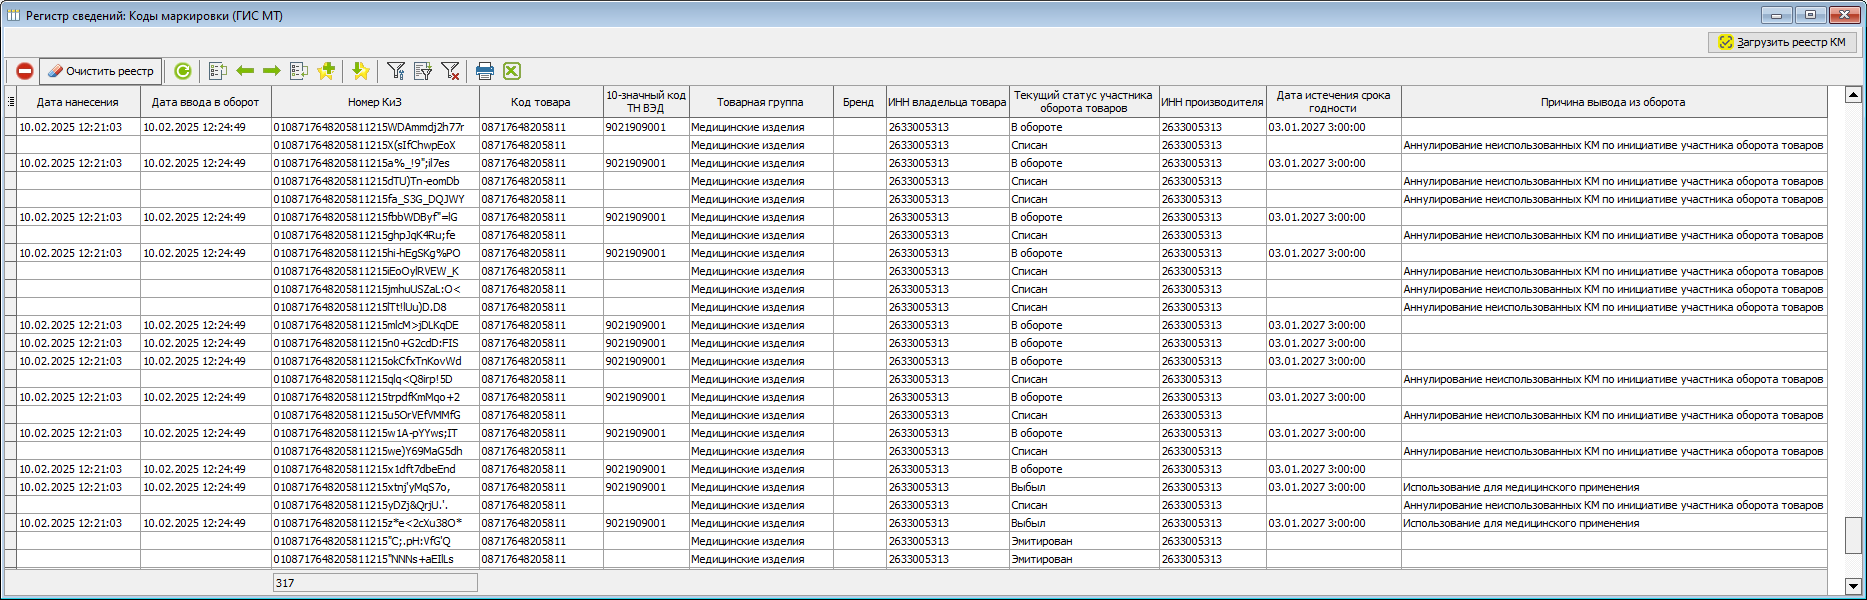Export the table to Excel
1867x600 pixels.
(x=512, y=71)
